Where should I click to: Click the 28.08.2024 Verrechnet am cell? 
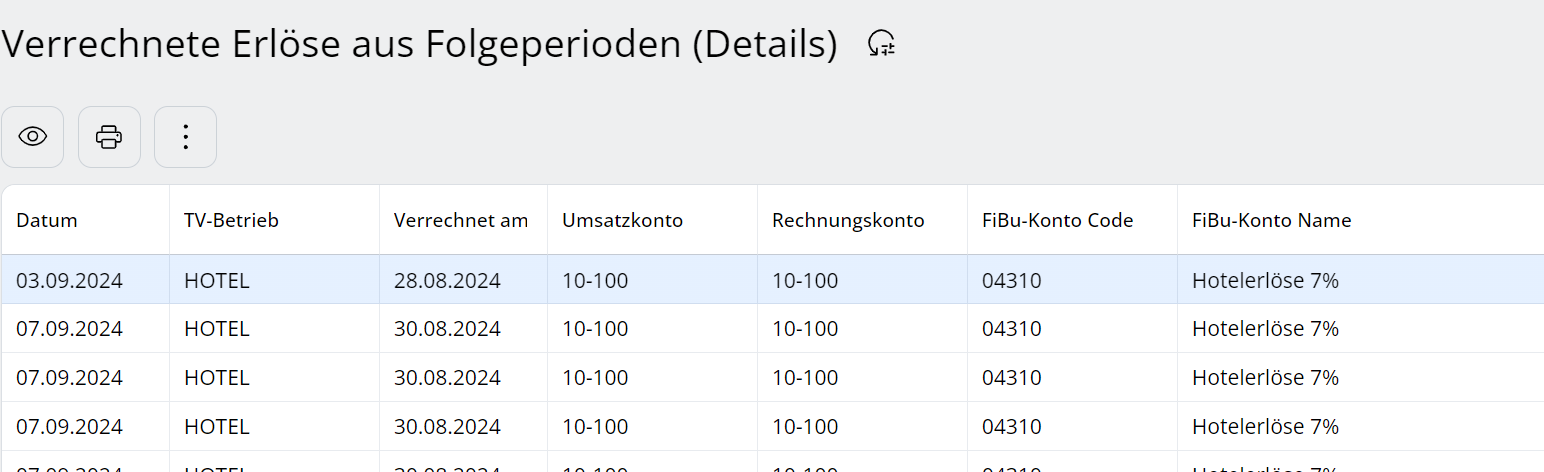(447, 281)
